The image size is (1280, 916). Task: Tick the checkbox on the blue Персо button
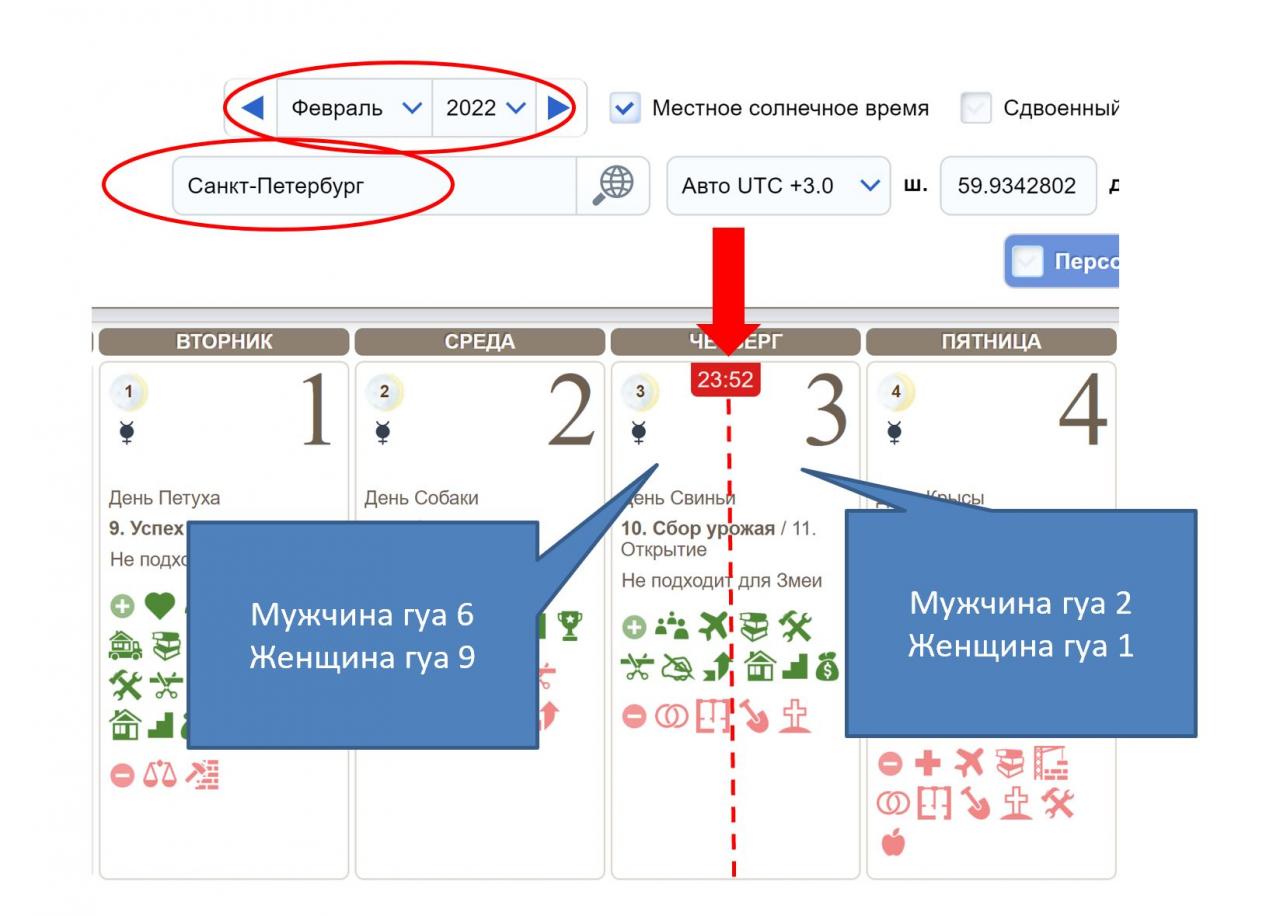point(1027,262)
